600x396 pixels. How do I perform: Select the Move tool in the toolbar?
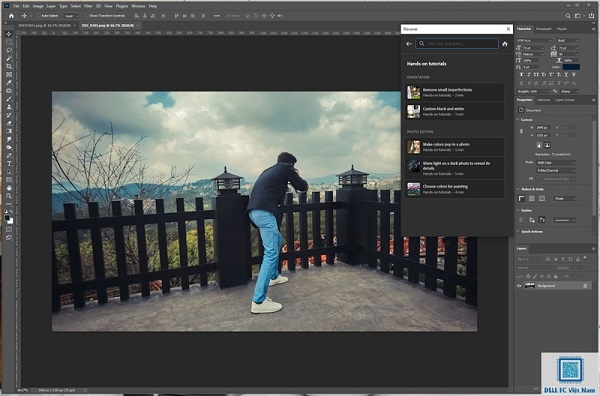coord(9,34)
